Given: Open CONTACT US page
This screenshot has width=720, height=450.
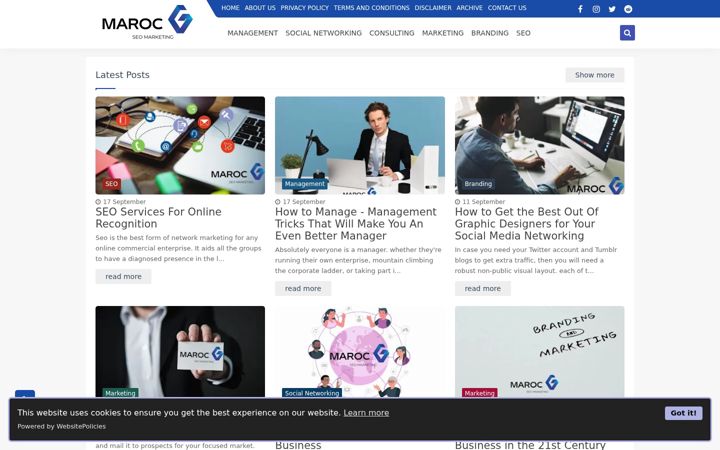Looking at the screenshot, I should (x=507, y=8).
